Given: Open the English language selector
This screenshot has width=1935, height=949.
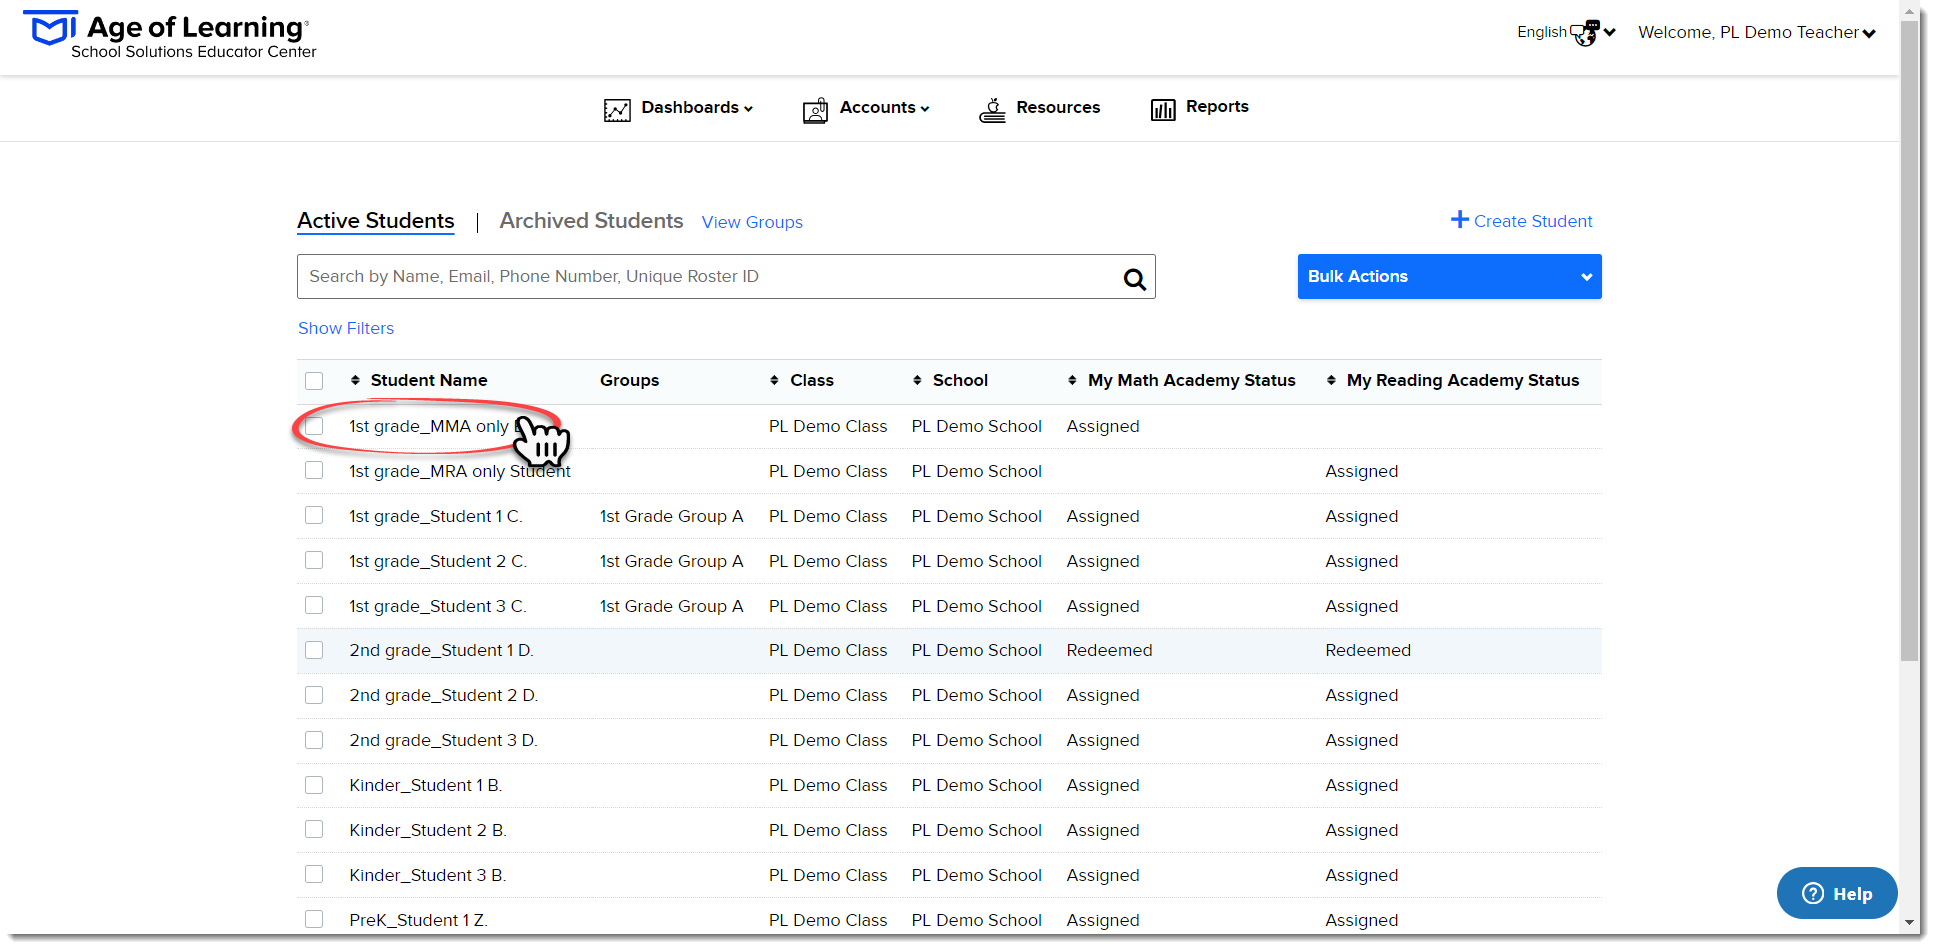Looking at the screenshot, I should tap(1566, 32).
